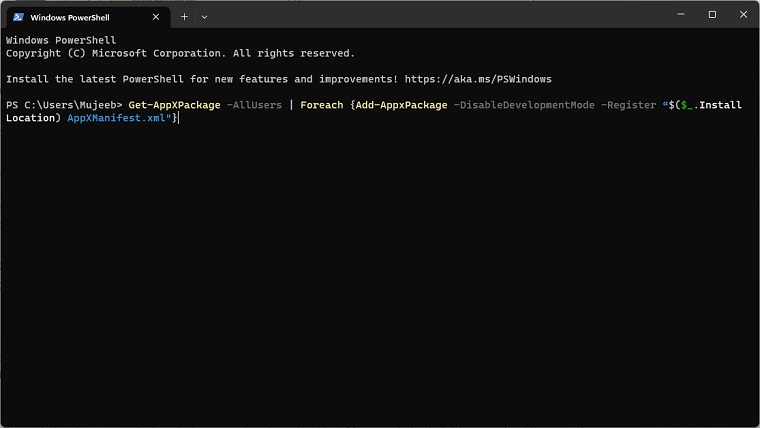The width and height of the screenshot is (760, 428).
Task: Click the Get-AppXPackage command text
Action: (174, 105)
